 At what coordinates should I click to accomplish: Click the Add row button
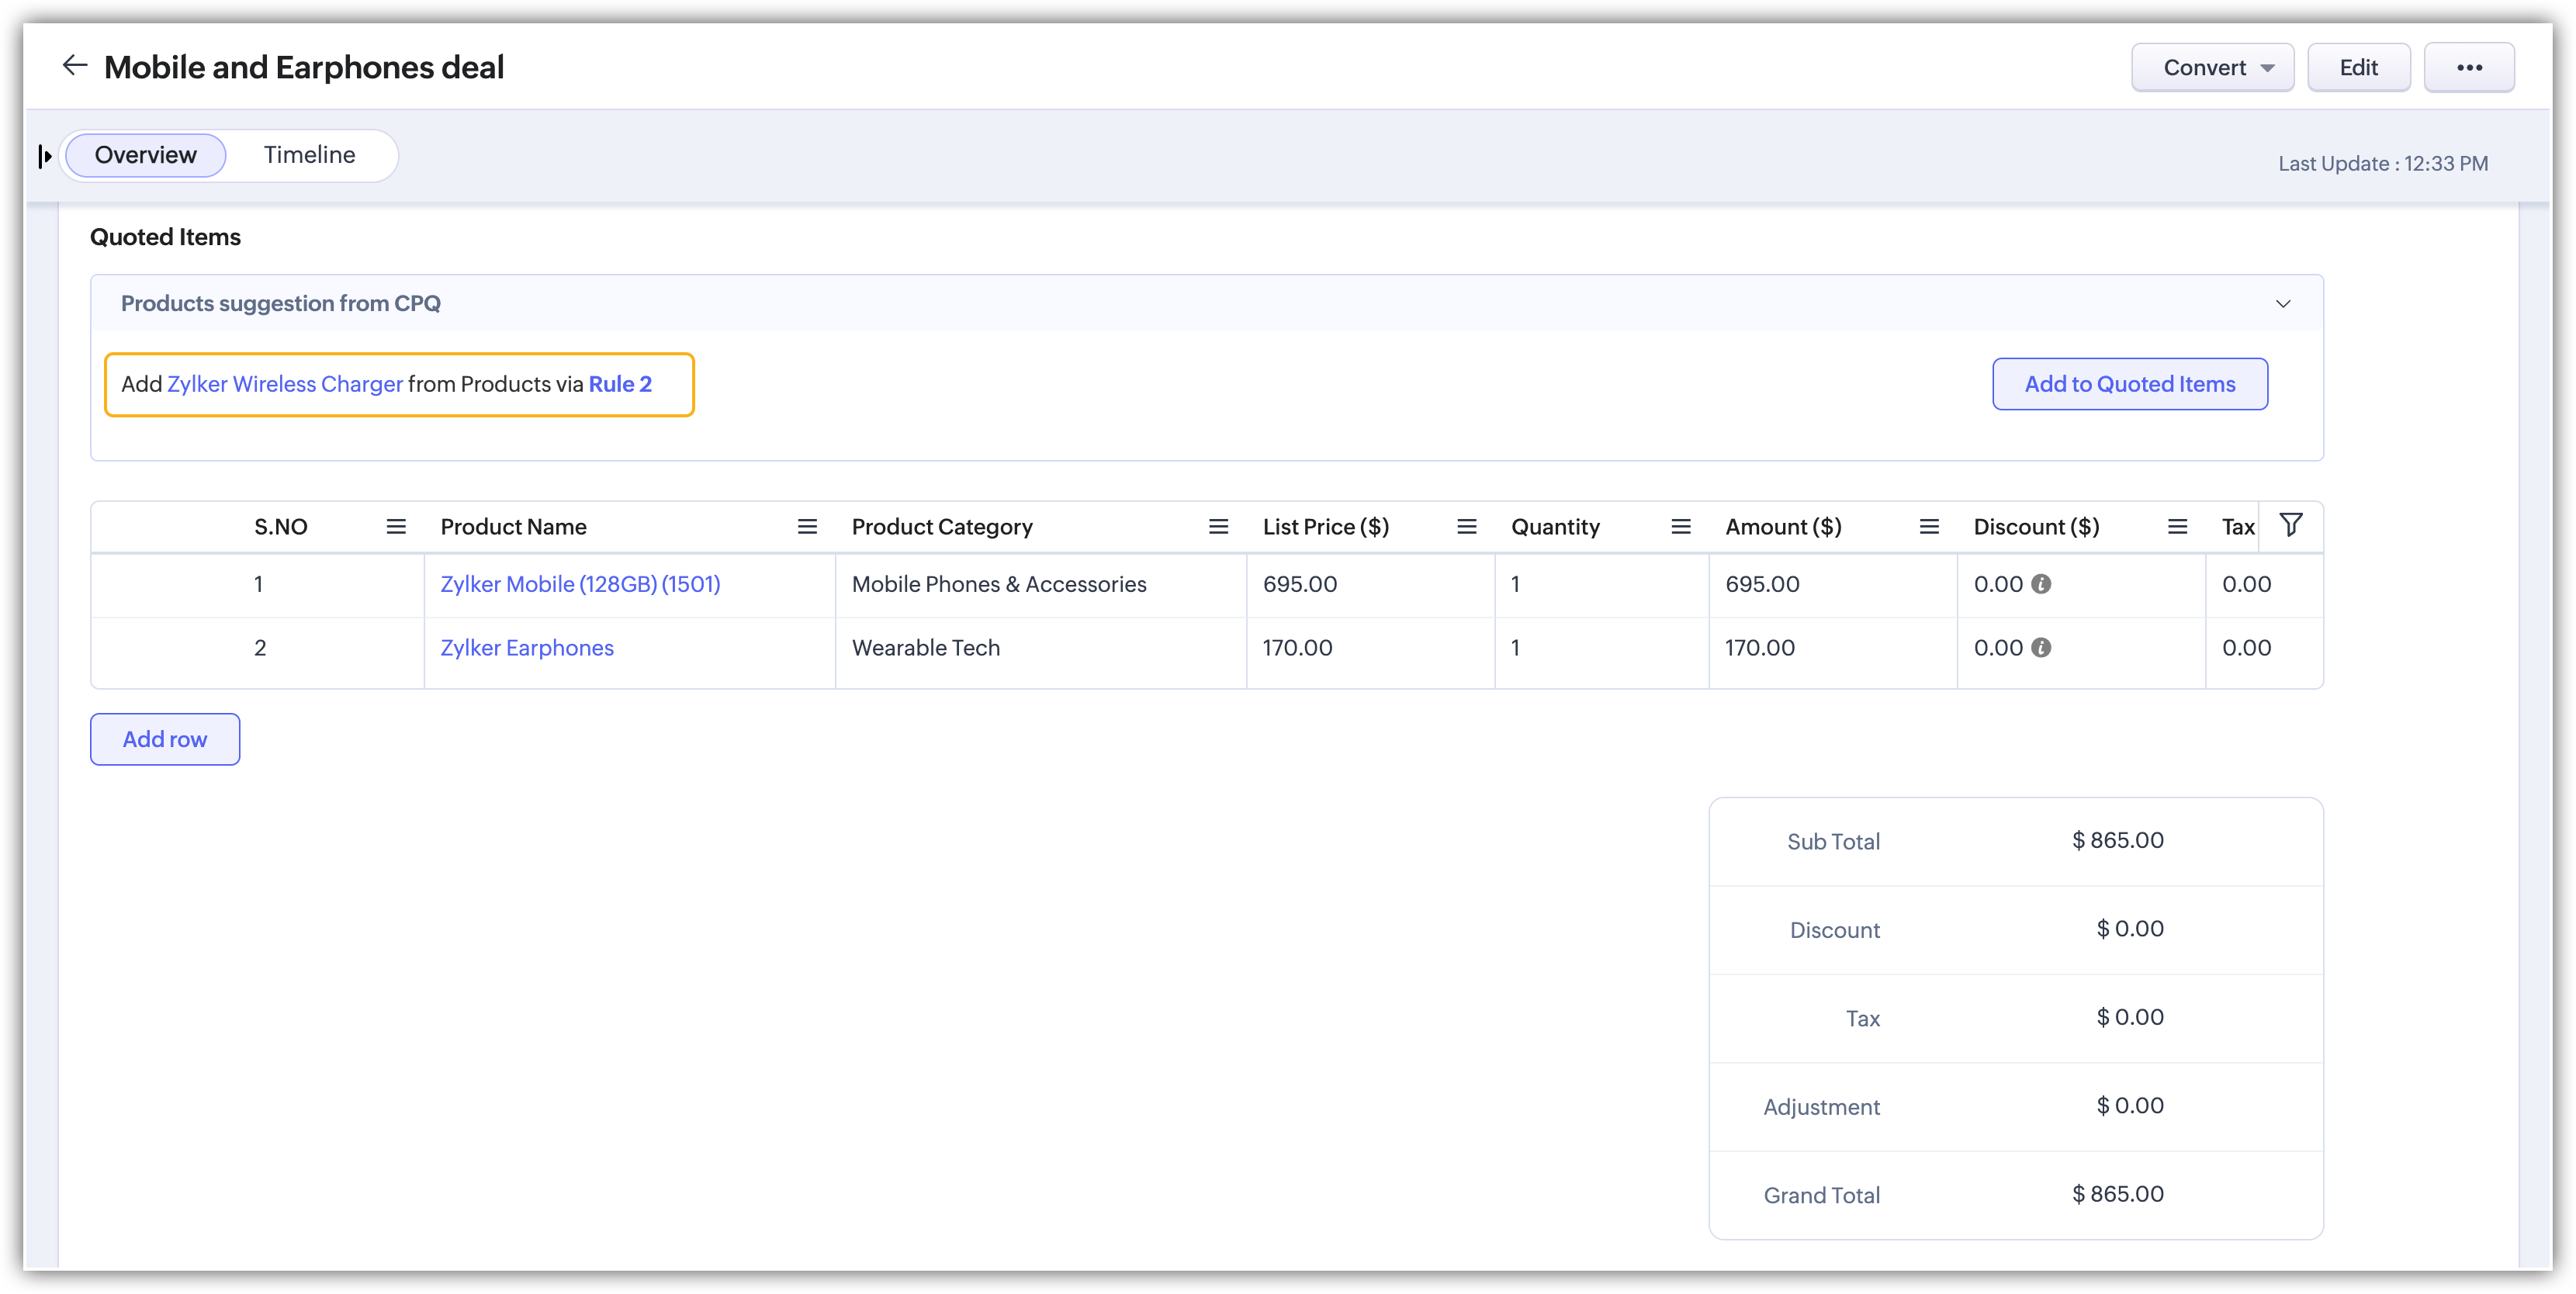[x=165, y=739]
